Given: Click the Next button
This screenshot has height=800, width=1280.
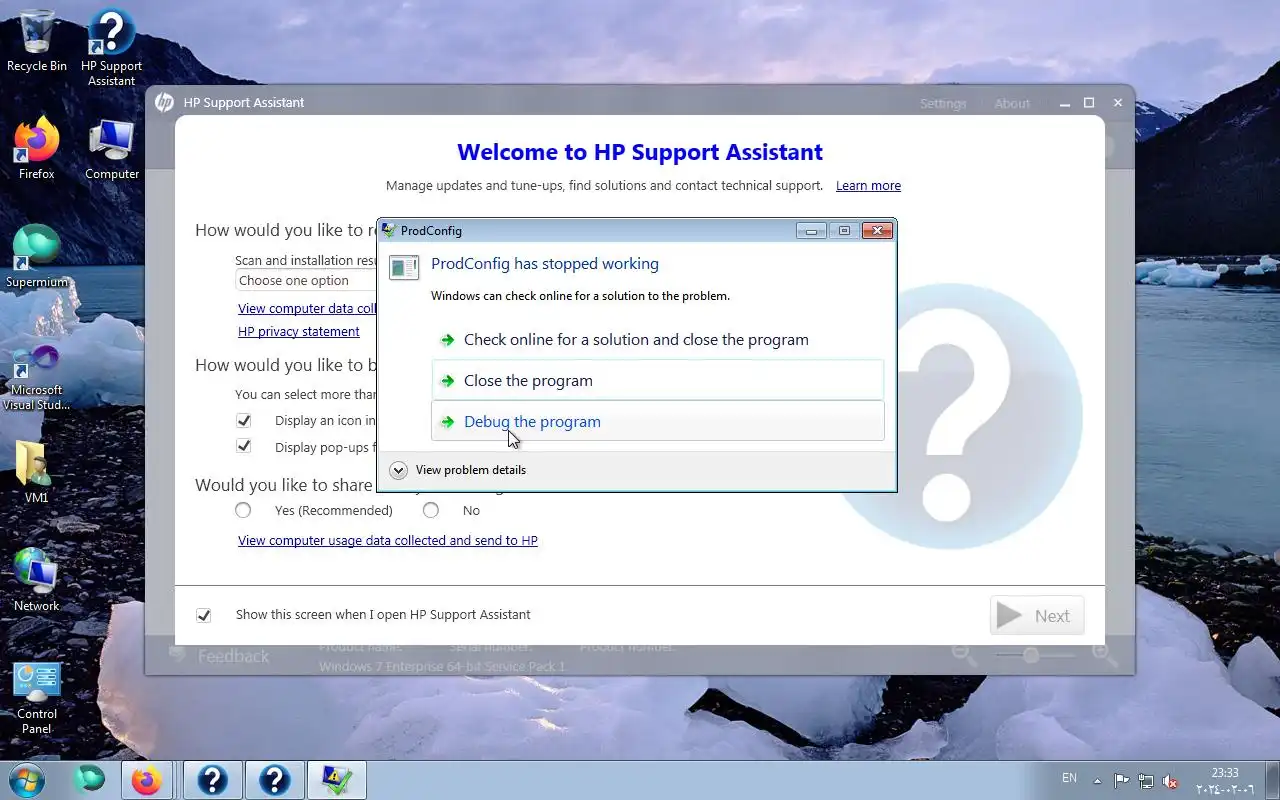Looking at the screenshot, I should click(1037, 616).
